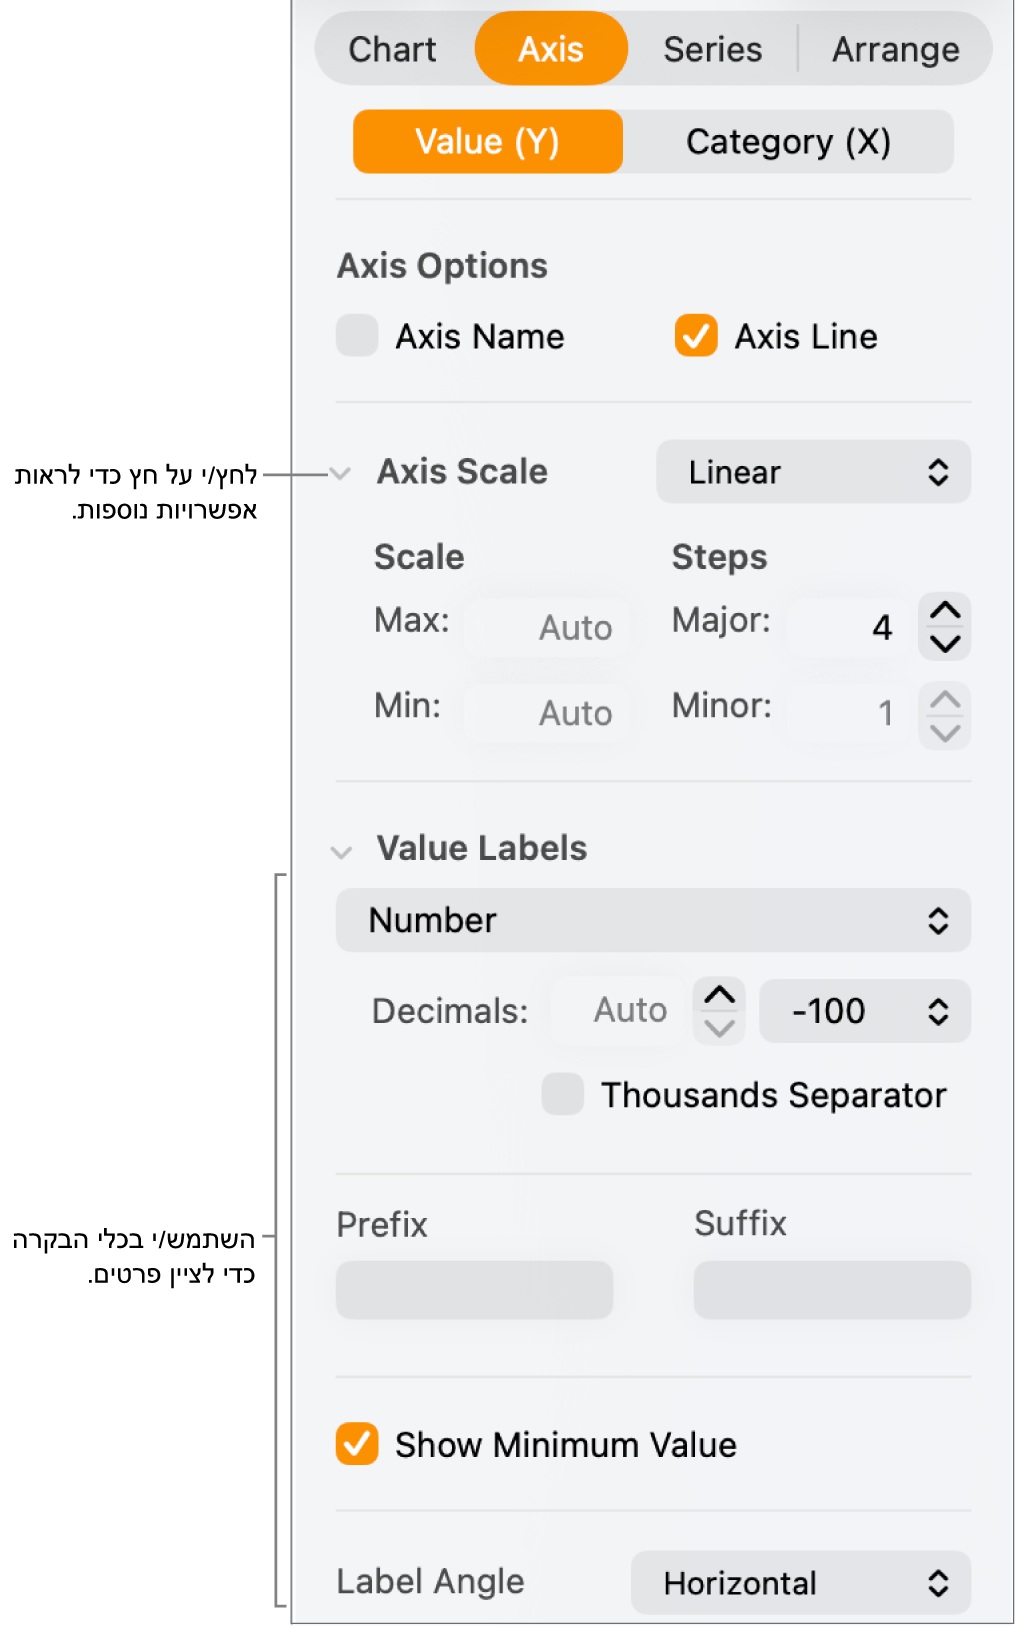Viewport: 1015px width, 1626px height.
Task: Uncheck the Axis Line checkbox
Action: tap(696, 336)
